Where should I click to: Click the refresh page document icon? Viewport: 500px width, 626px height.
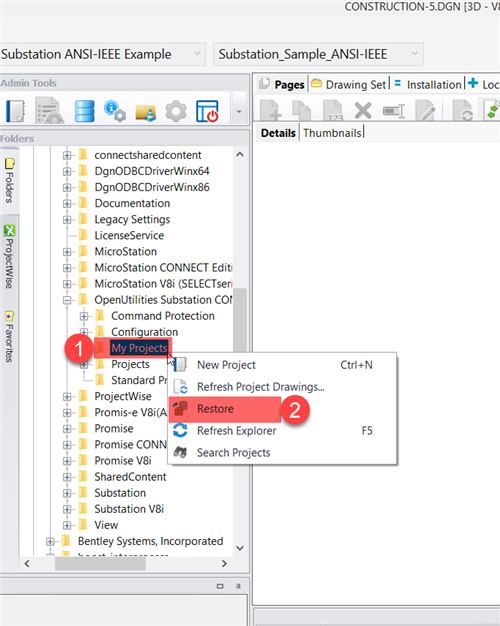pyautogui.click(x=462, y=111)
